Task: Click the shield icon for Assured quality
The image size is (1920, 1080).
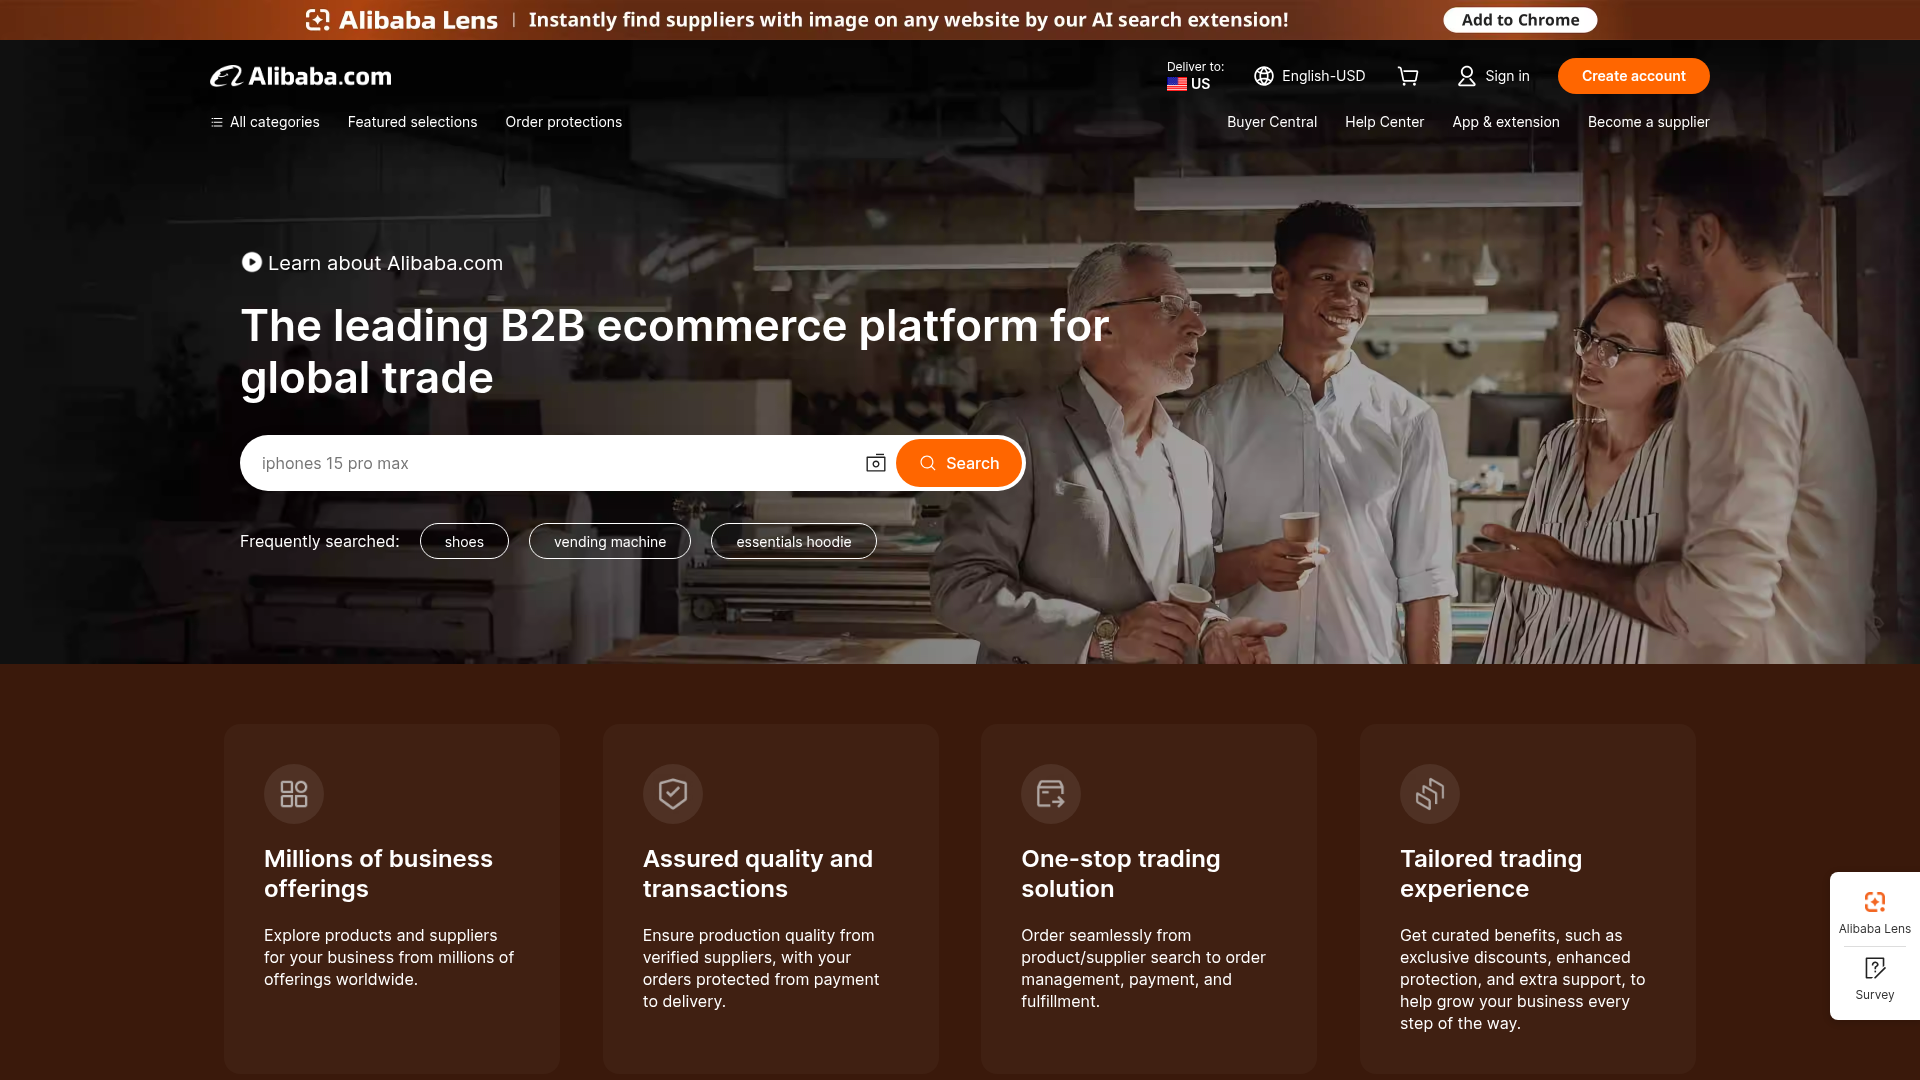Action: (x=672, y=793)
